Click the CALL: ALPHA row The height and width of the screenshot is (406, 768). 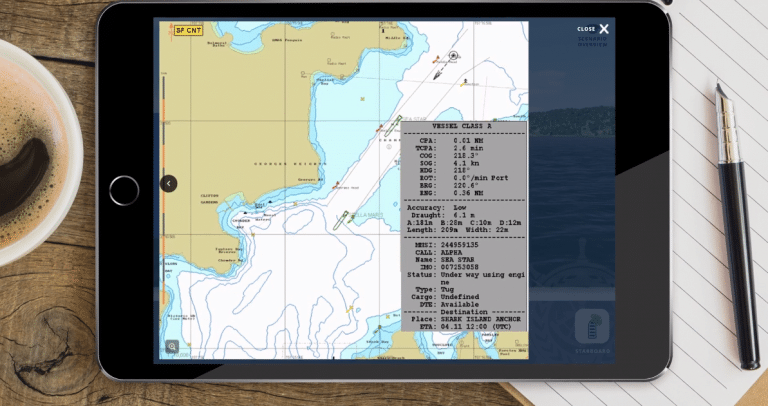coord(438,252)
